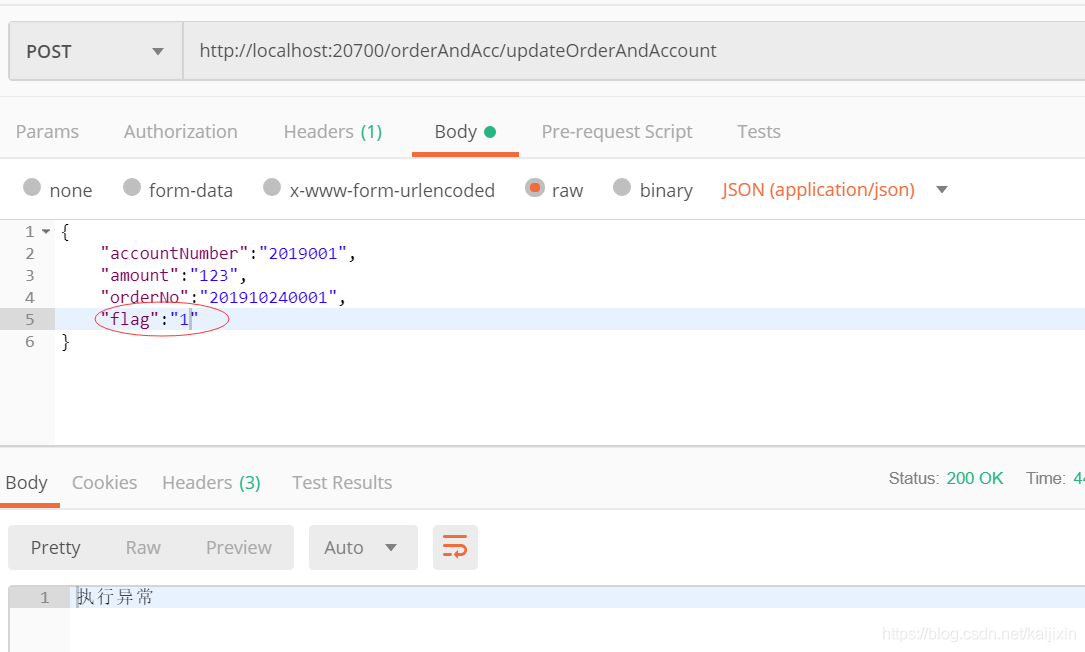Click the closing brace on line 6
This screenshot has height=652, width=1085.
pyautogui.click(x=66, y=341)
